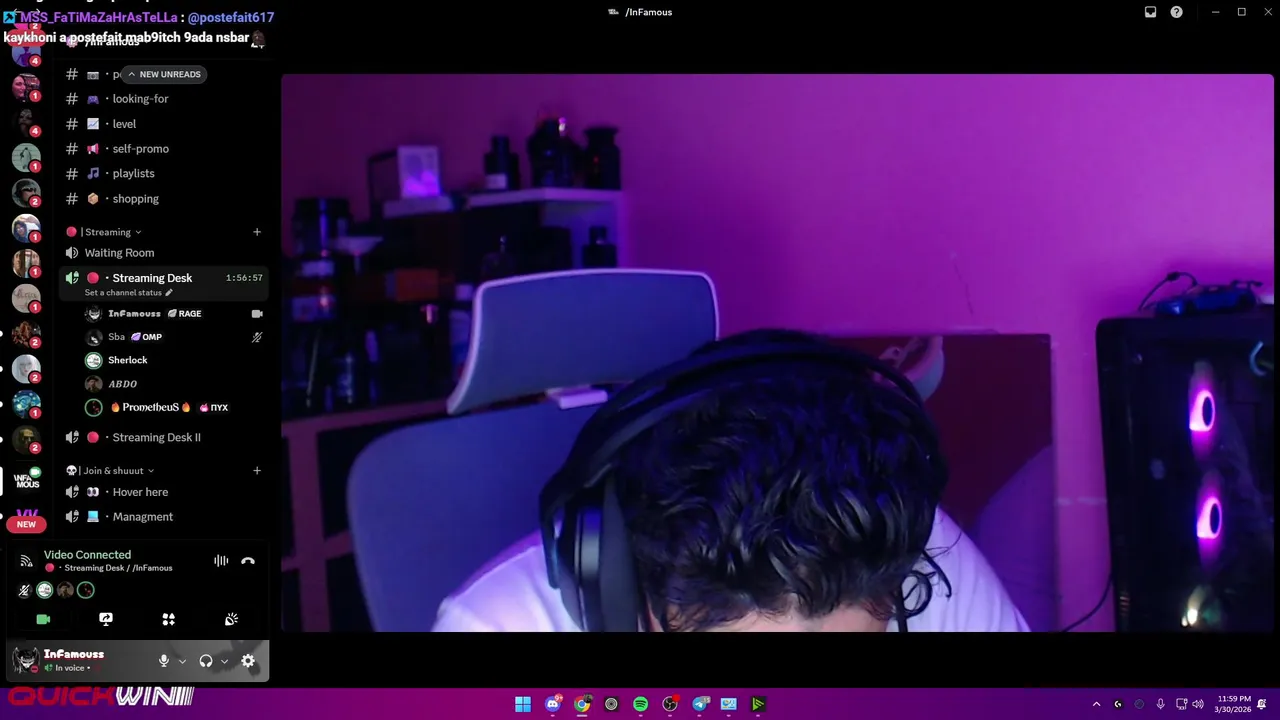Open Google Chrome from the taskbar

click(x=582, y=704)
